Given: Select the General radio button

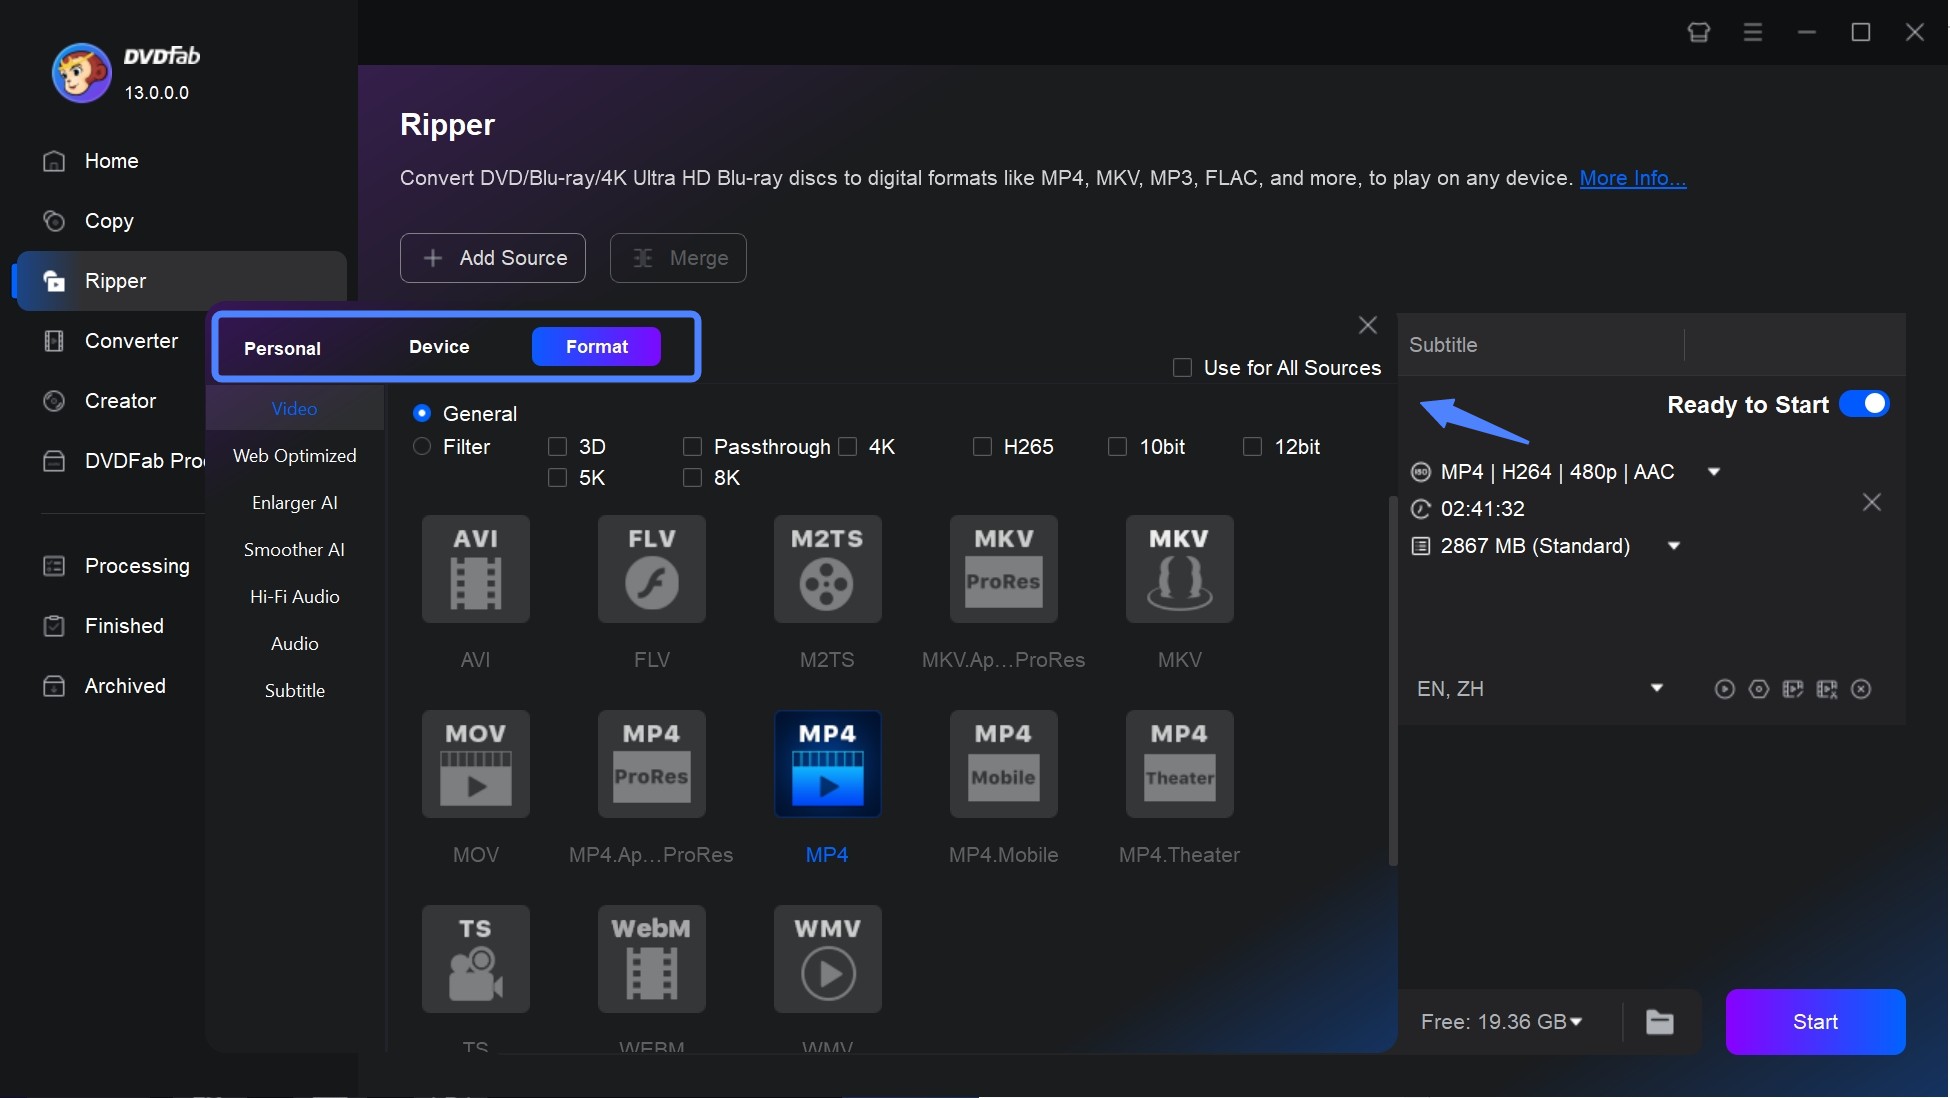Looking at the screenshot, I should [x=422, y=412].
